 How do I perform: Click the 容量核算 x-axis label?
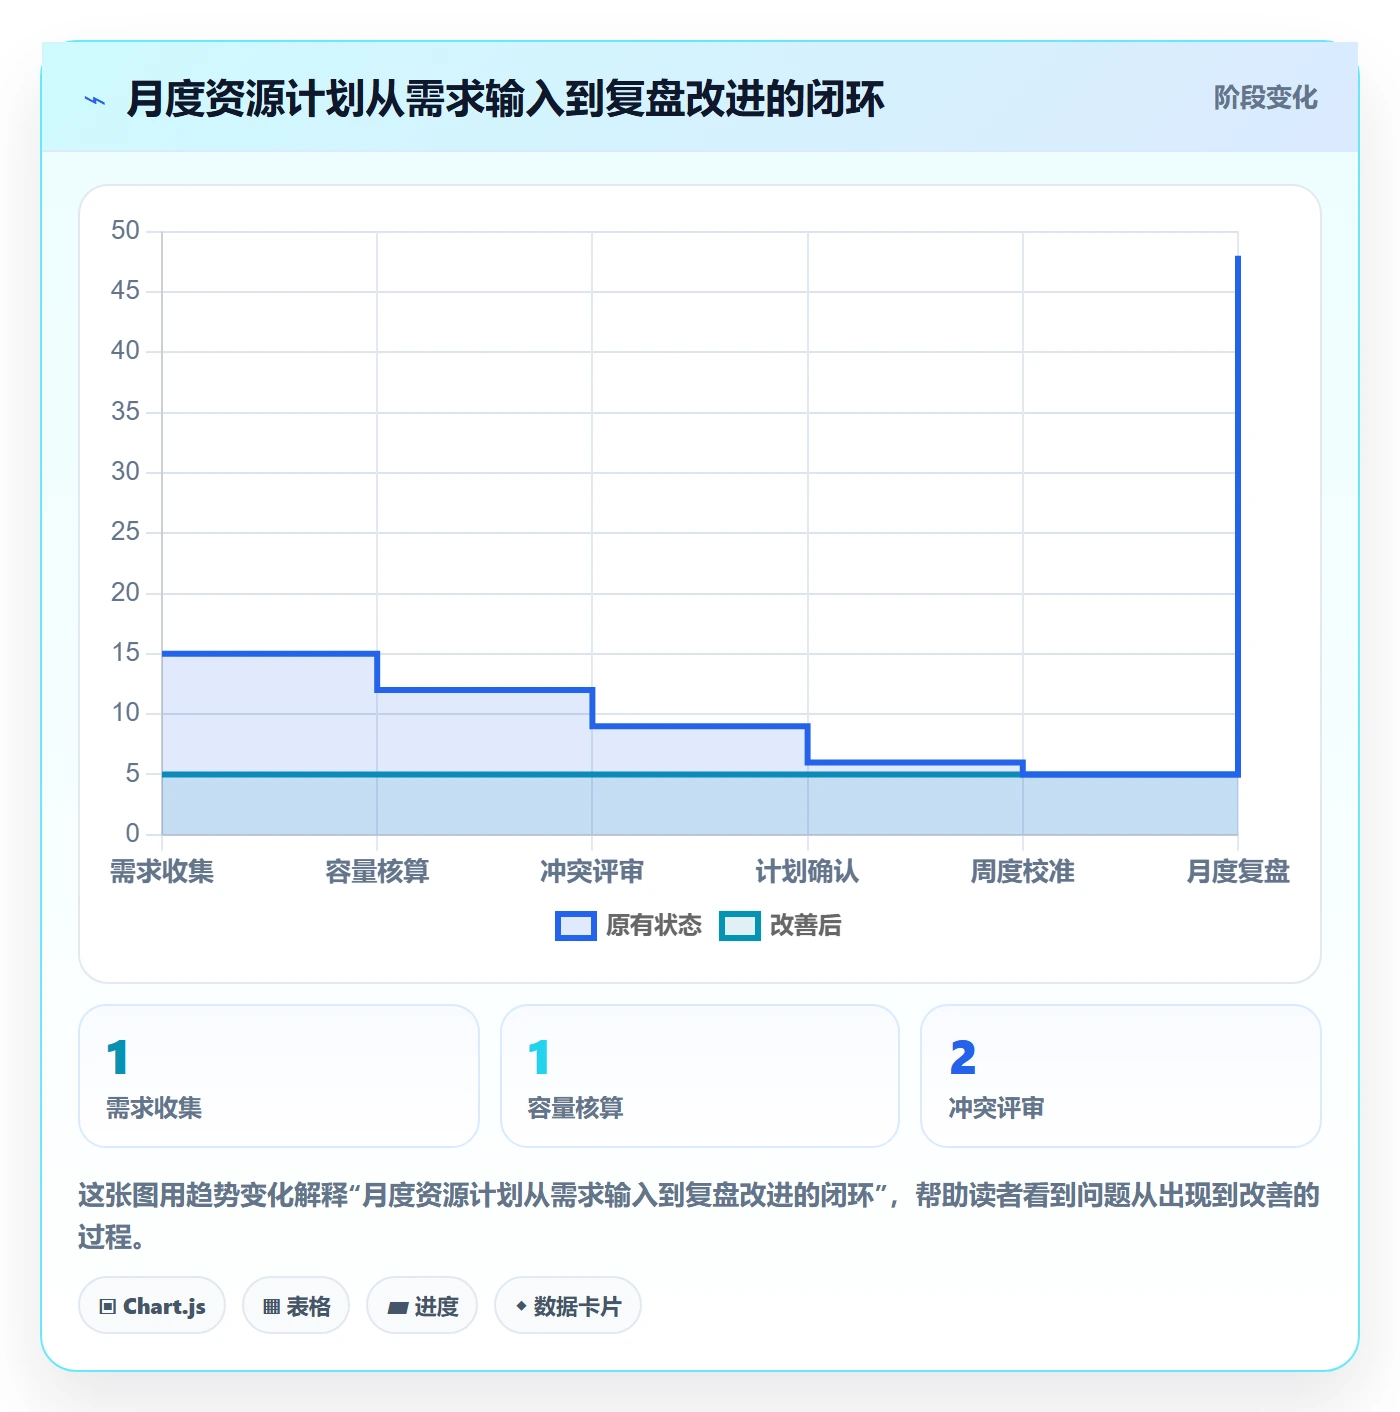(x=377, y=872)
